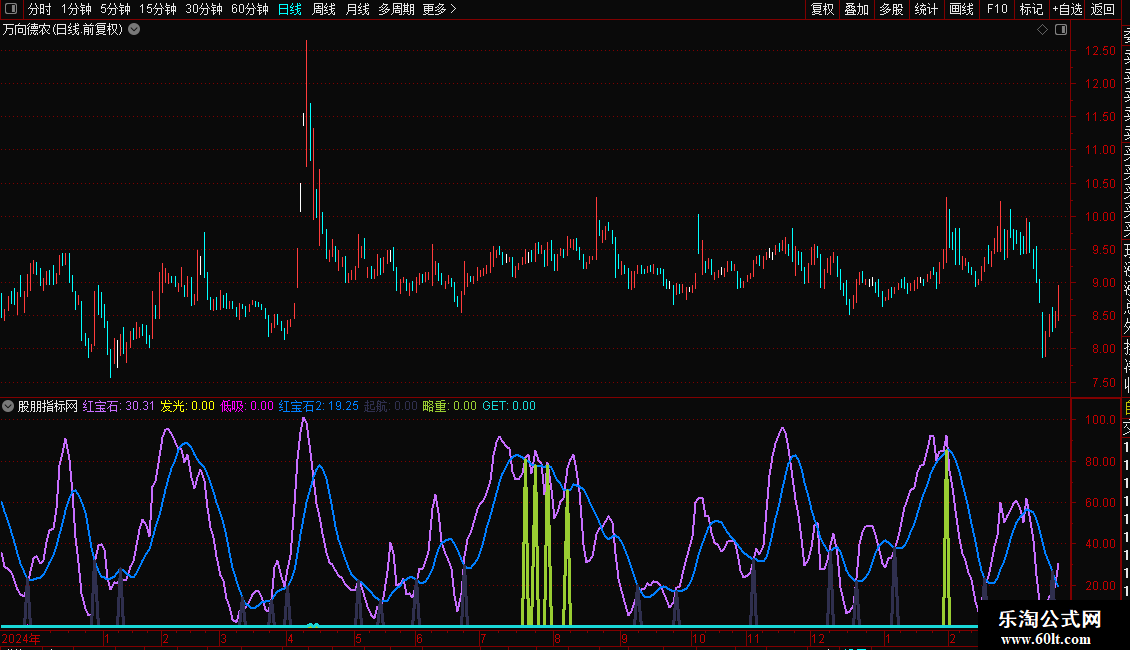The image size is (1130, 650).
Task: Click the 12.50 price axis label
Action: [x=1100, y=51]
